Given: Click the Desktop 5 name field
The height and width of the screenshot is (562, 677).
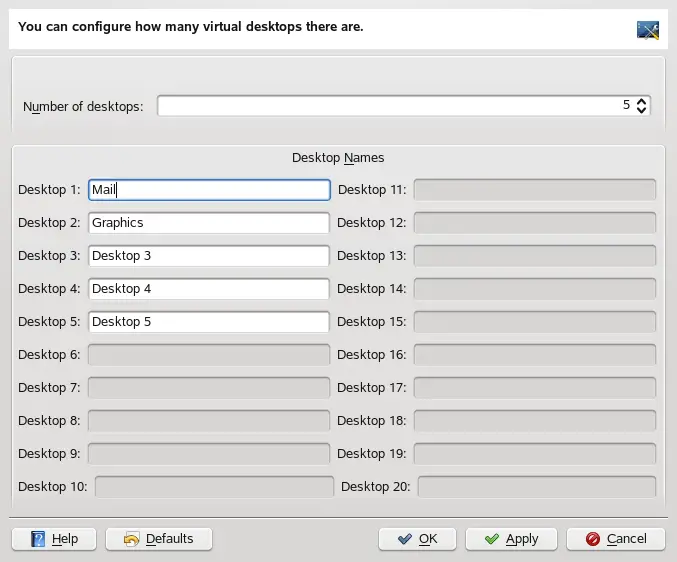Looking at the screenshot, I should pos(209,321).
